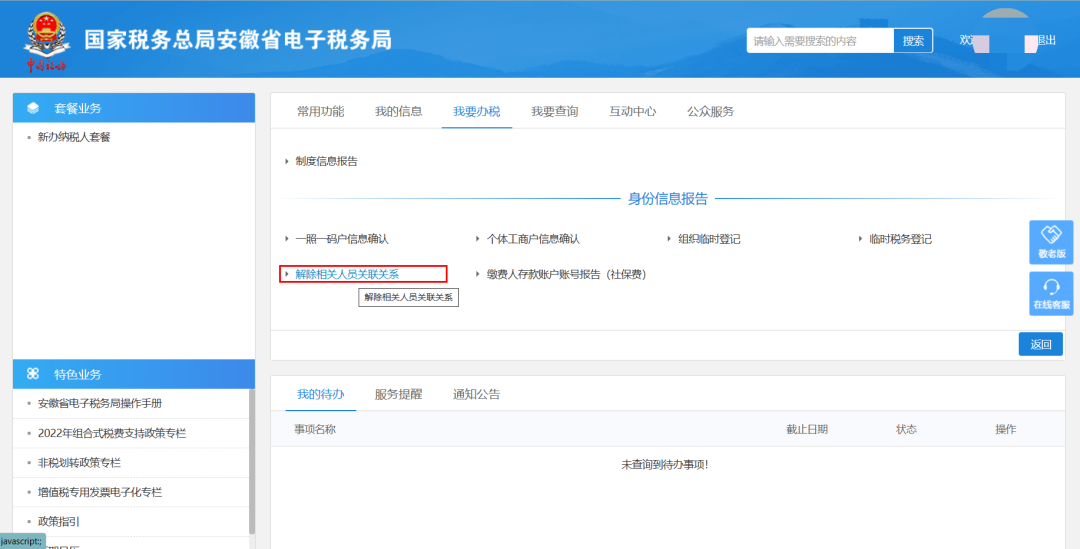Click the 特色业务 section header icon

[x=33, y=374]
